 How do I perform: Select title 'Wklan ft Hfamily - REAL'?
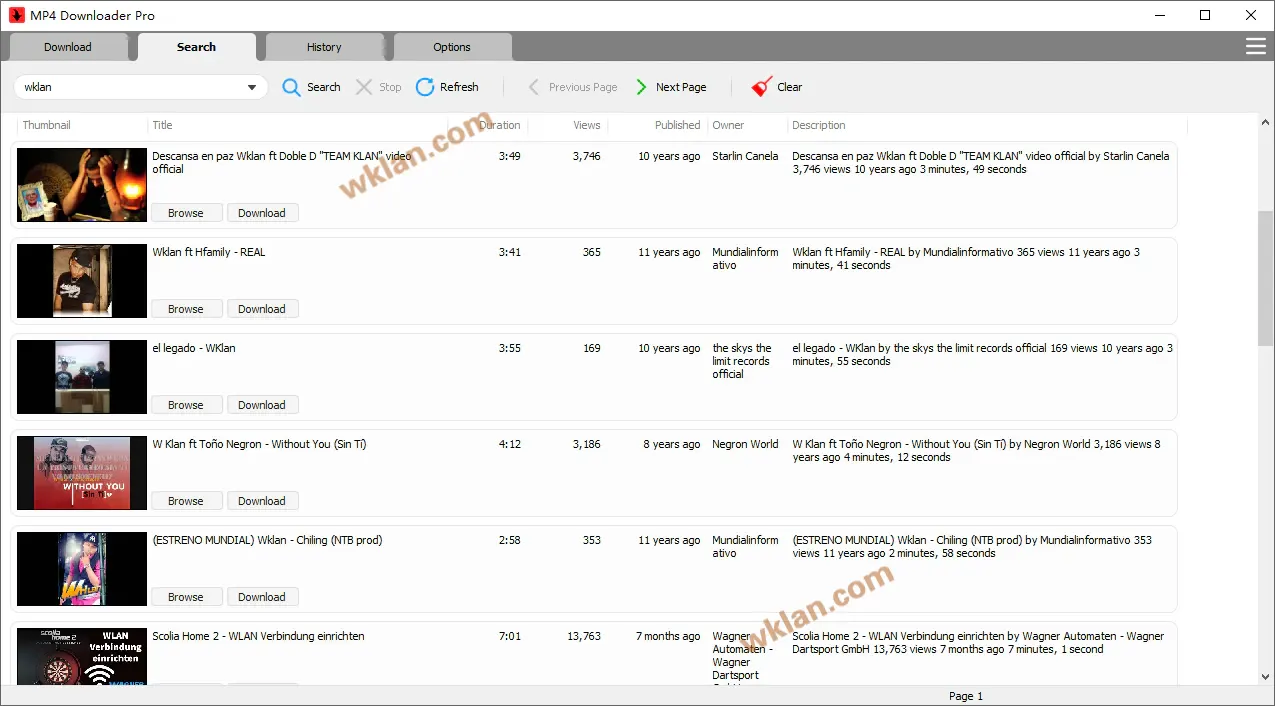click(x=209, y=252)
